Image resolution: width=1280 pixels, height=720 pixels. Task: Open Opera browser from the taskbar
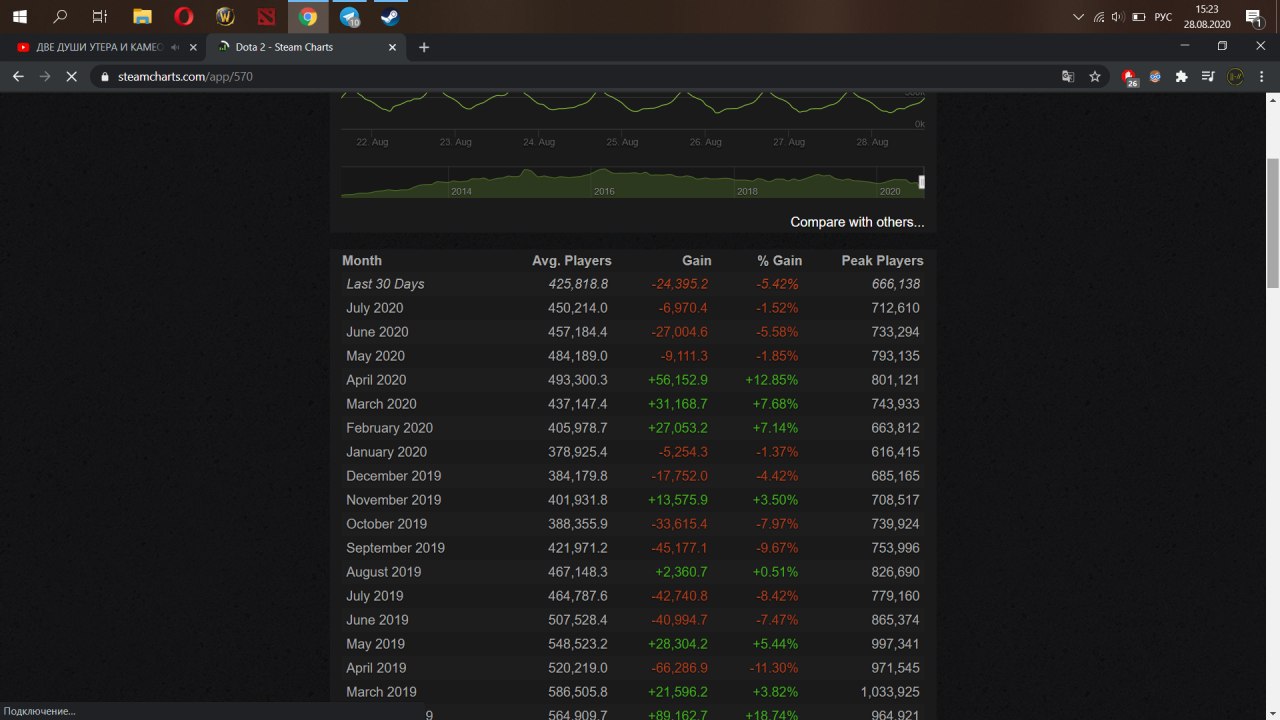click(183, 16)
